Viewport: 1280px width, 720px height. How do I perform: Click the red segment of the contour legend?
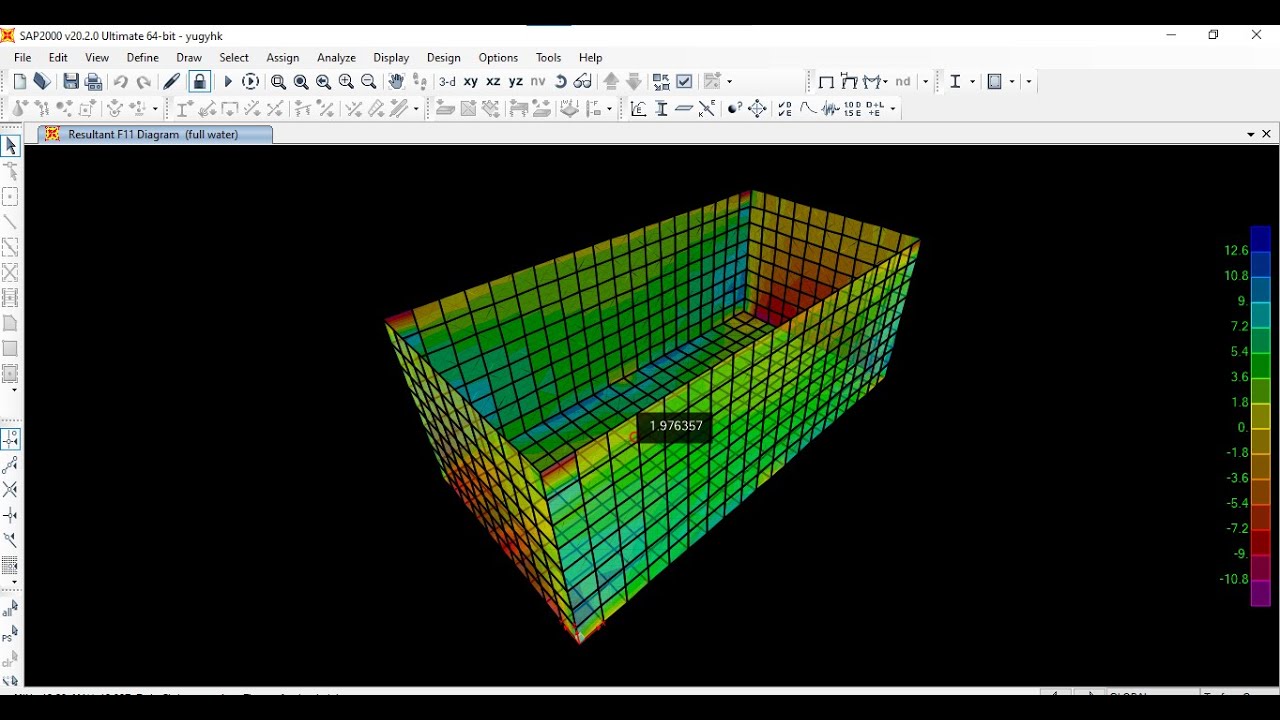click(1260, 542)
